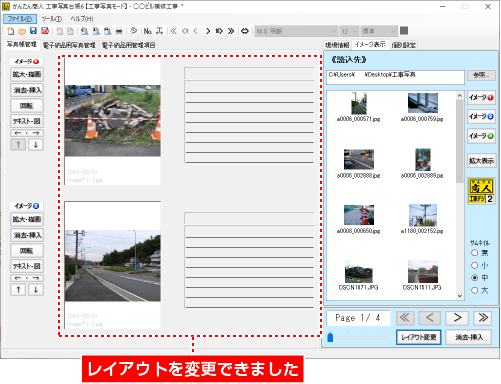Click the fit-width double-headed arrow icon
The height and width of the screenshot is (384, 501).
(x=245, y=31)
